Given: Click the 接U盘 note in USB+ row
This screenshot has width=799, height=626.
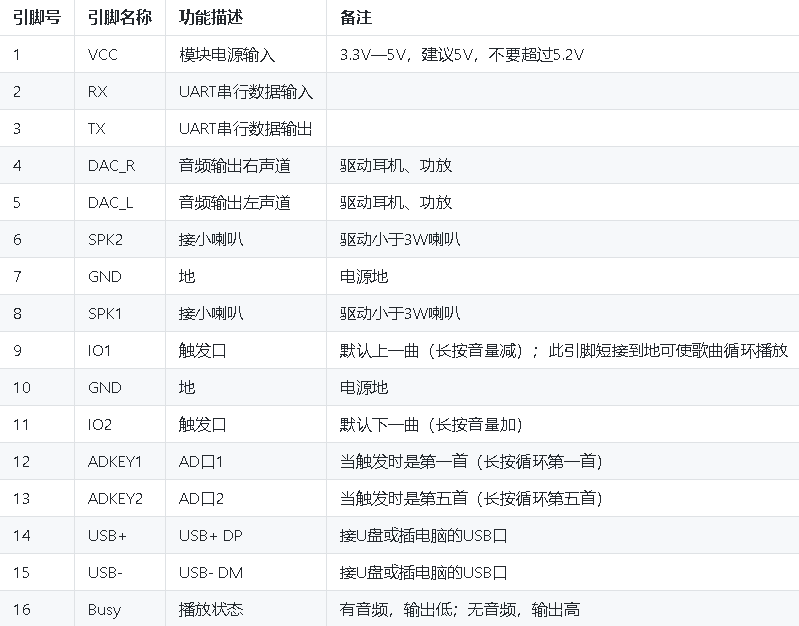Looking at the screenshot, I should pyautogui.click(x=423, y=536).
